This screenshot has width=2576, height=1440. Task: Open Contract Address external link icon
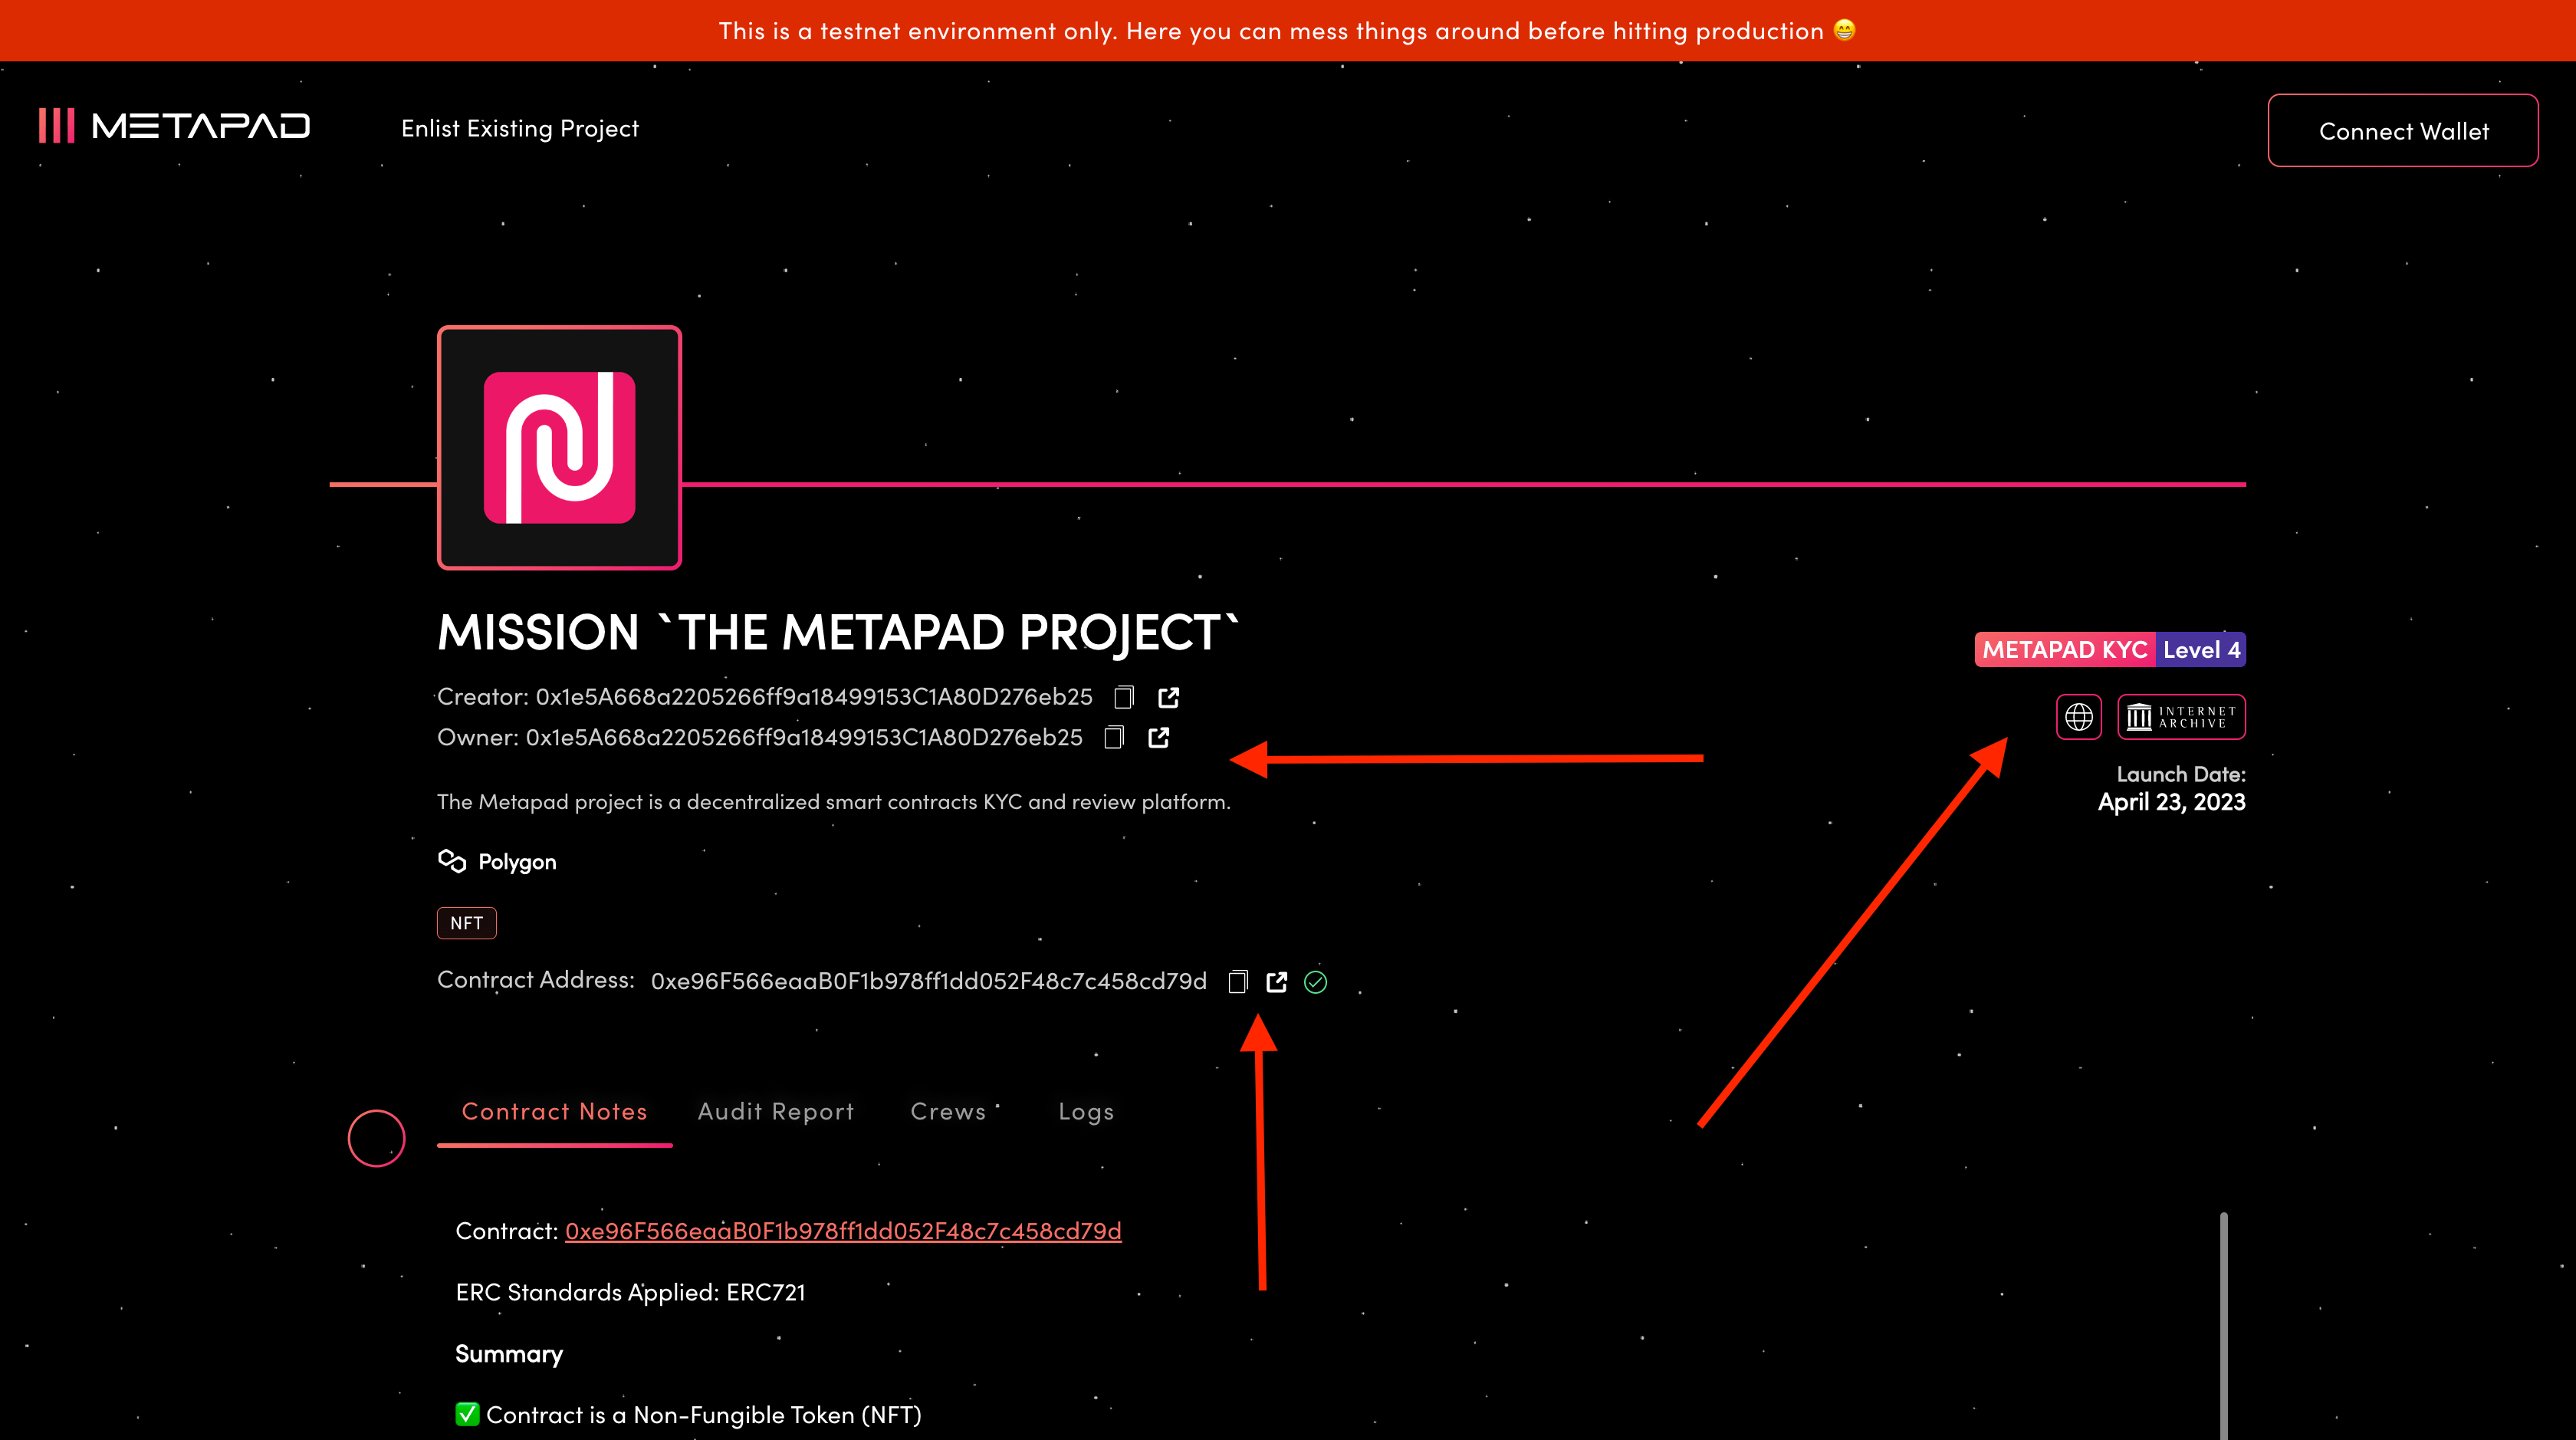[1276, 982]
